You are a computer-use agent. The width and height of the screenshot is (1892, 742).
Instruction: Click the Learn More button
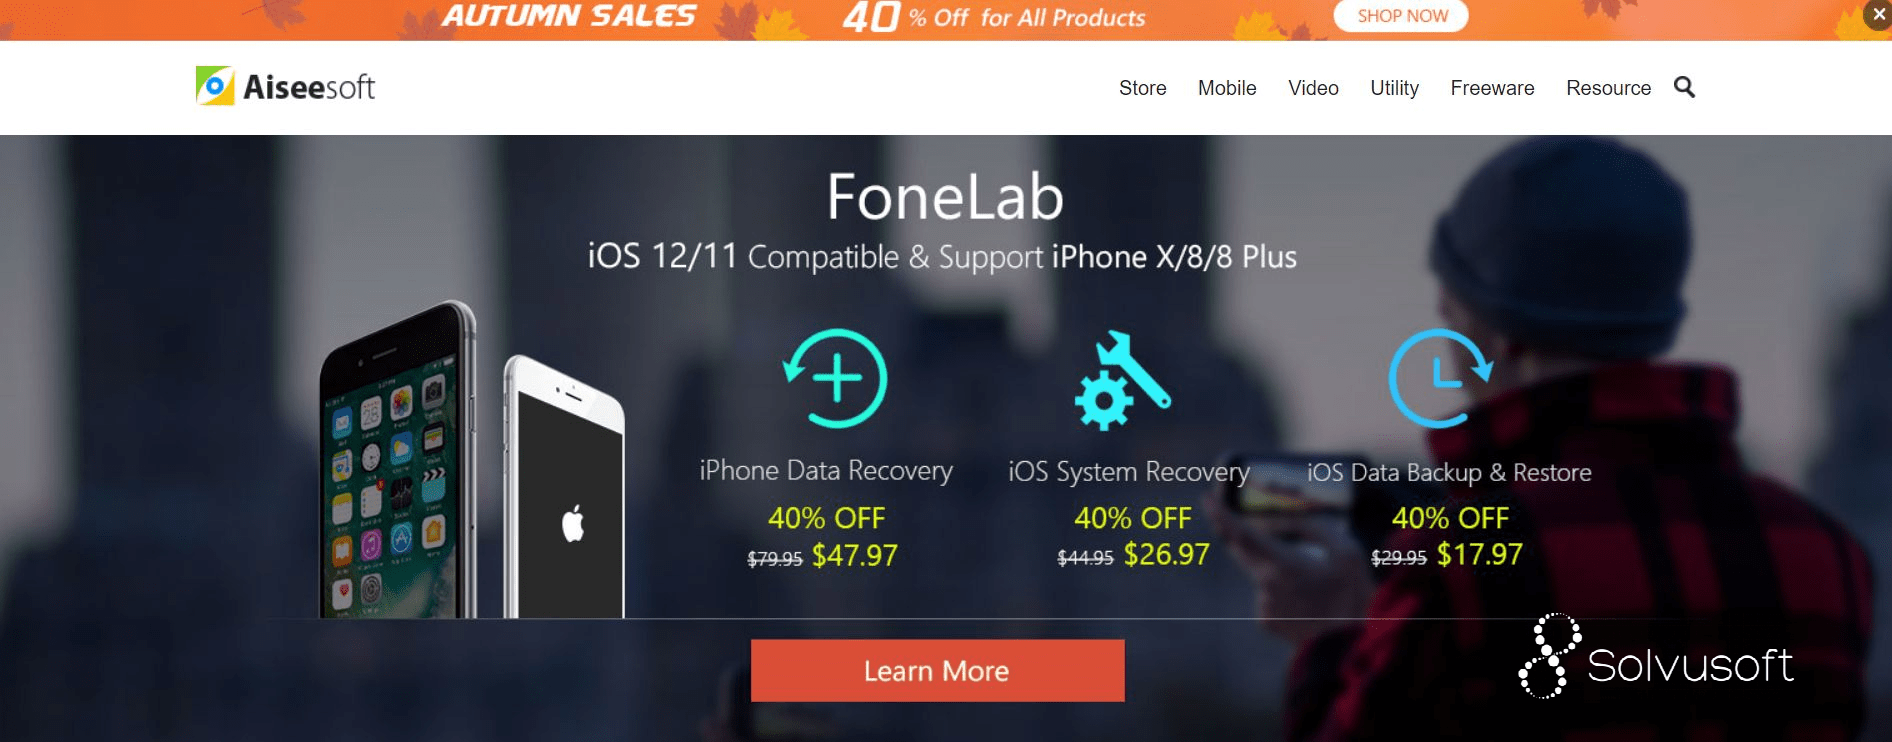pos(938,670)
